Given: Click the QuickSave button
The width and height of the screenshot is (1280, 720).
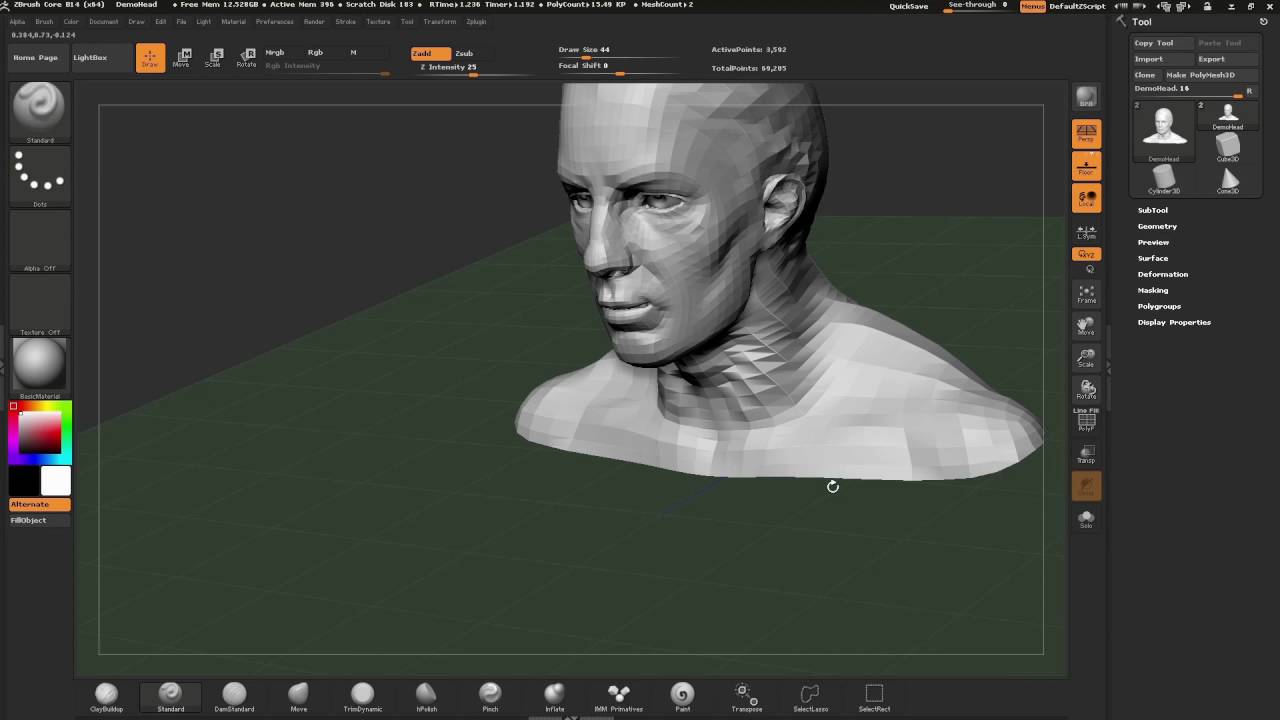Looking at the screenshot, I should [x=909, y=6].
